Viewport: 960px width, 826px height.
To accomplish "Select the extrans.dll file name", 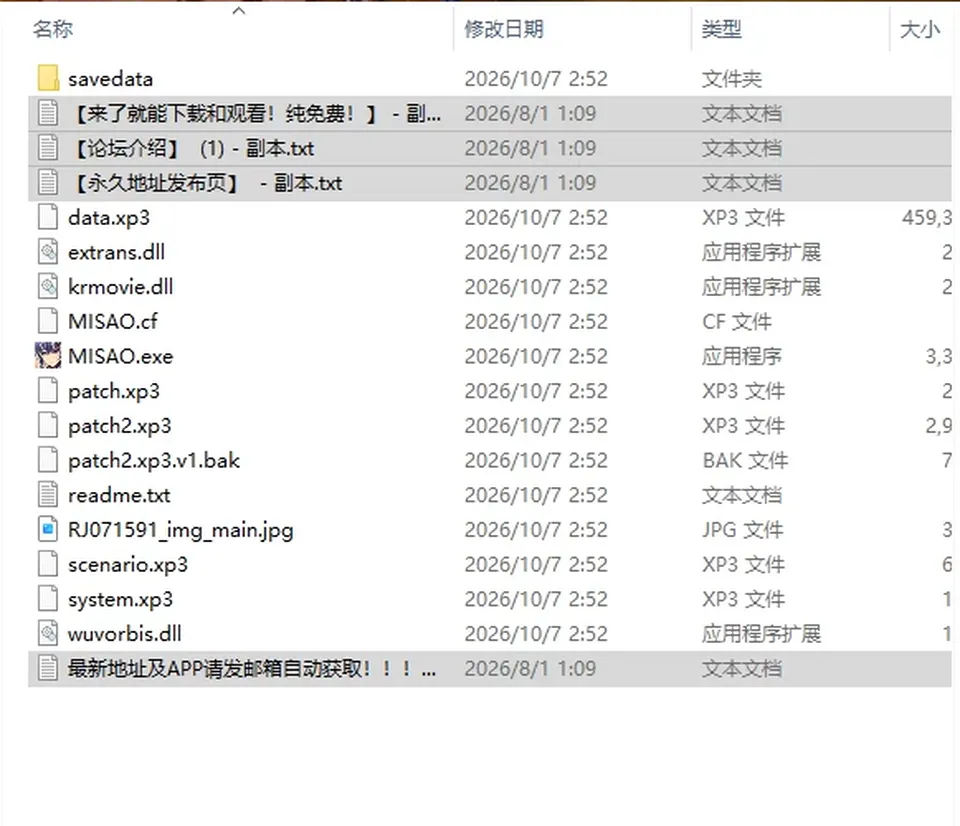I will click(116, 252).
